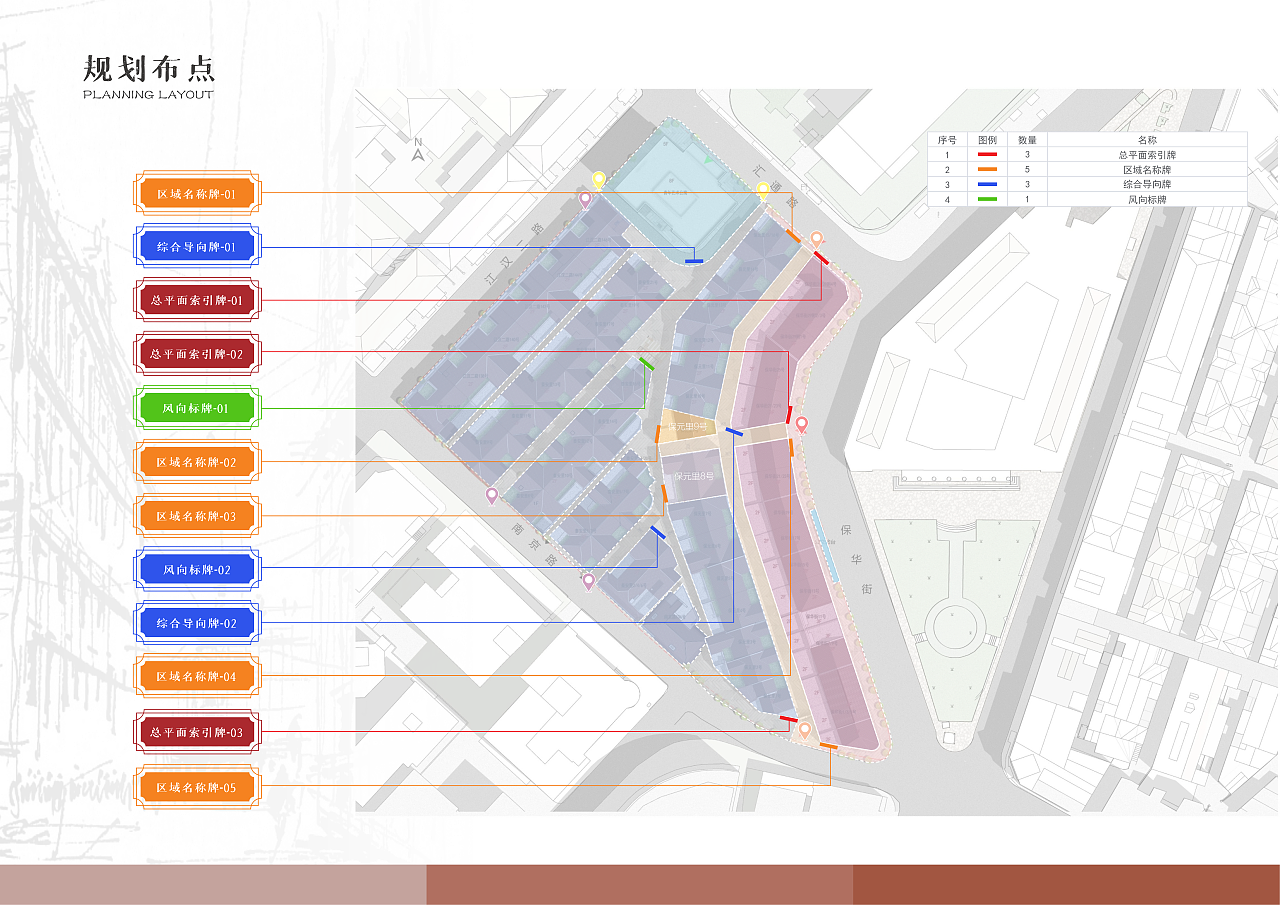Select the 总平面索引牌-03 red label
The height and width of the screenshot is (905, 1280).
(197, 732)
